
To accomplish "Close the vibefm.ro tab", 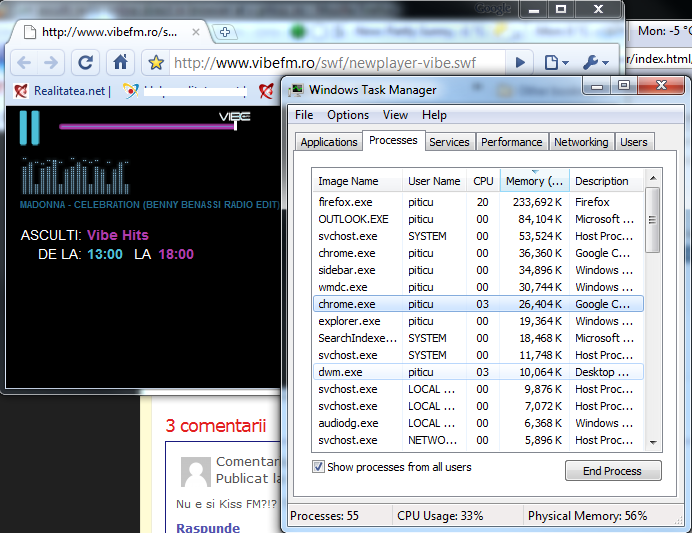I will click(x=196, y=32).
